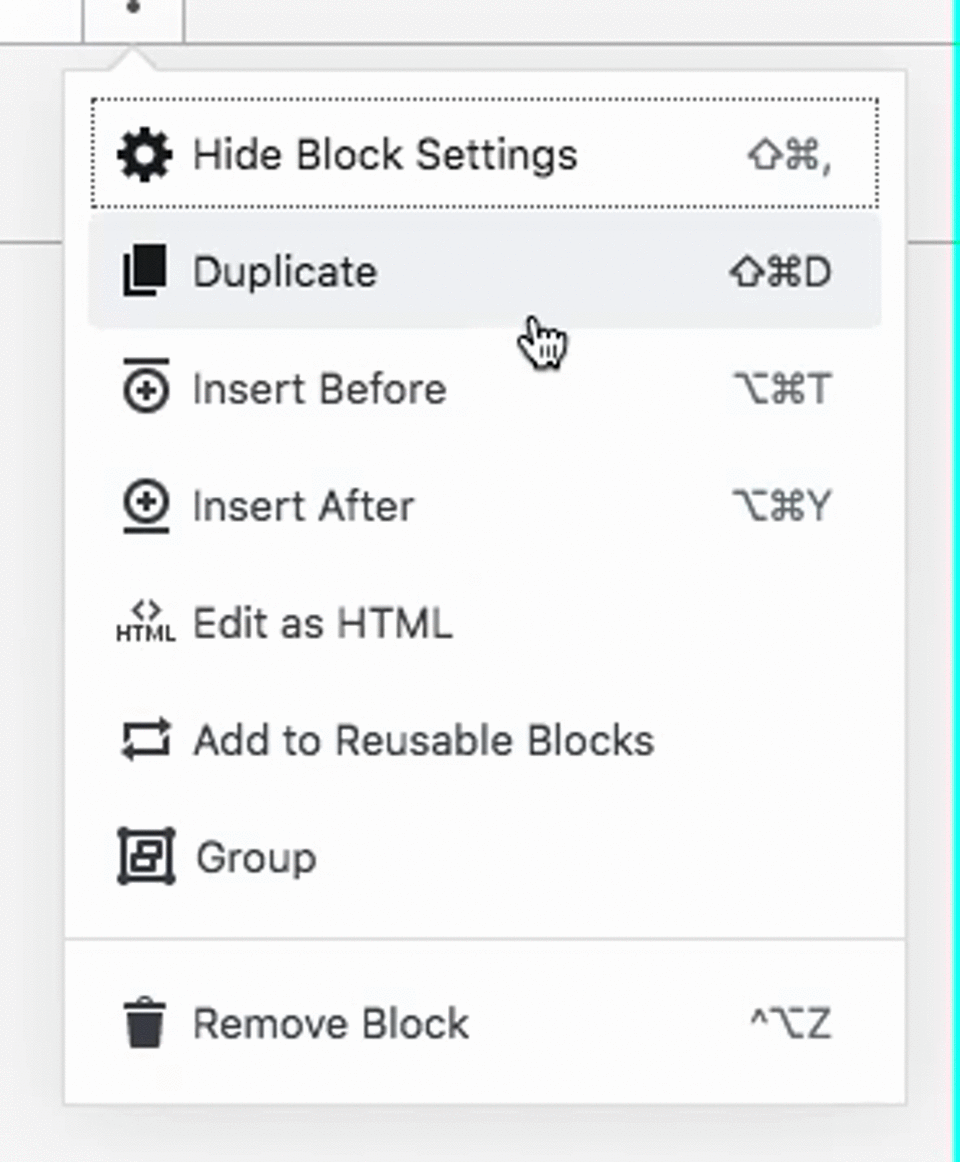Select Group from the dropdown menu
960x1162 pixels.
click(x=256, y=857)
